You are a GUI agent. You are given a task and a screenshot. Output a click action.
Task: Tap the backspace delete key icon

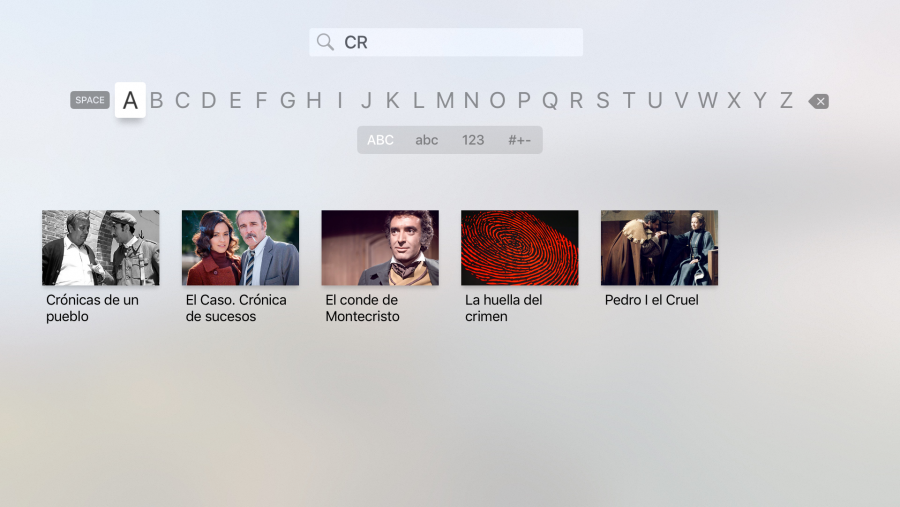coord(818,102)
